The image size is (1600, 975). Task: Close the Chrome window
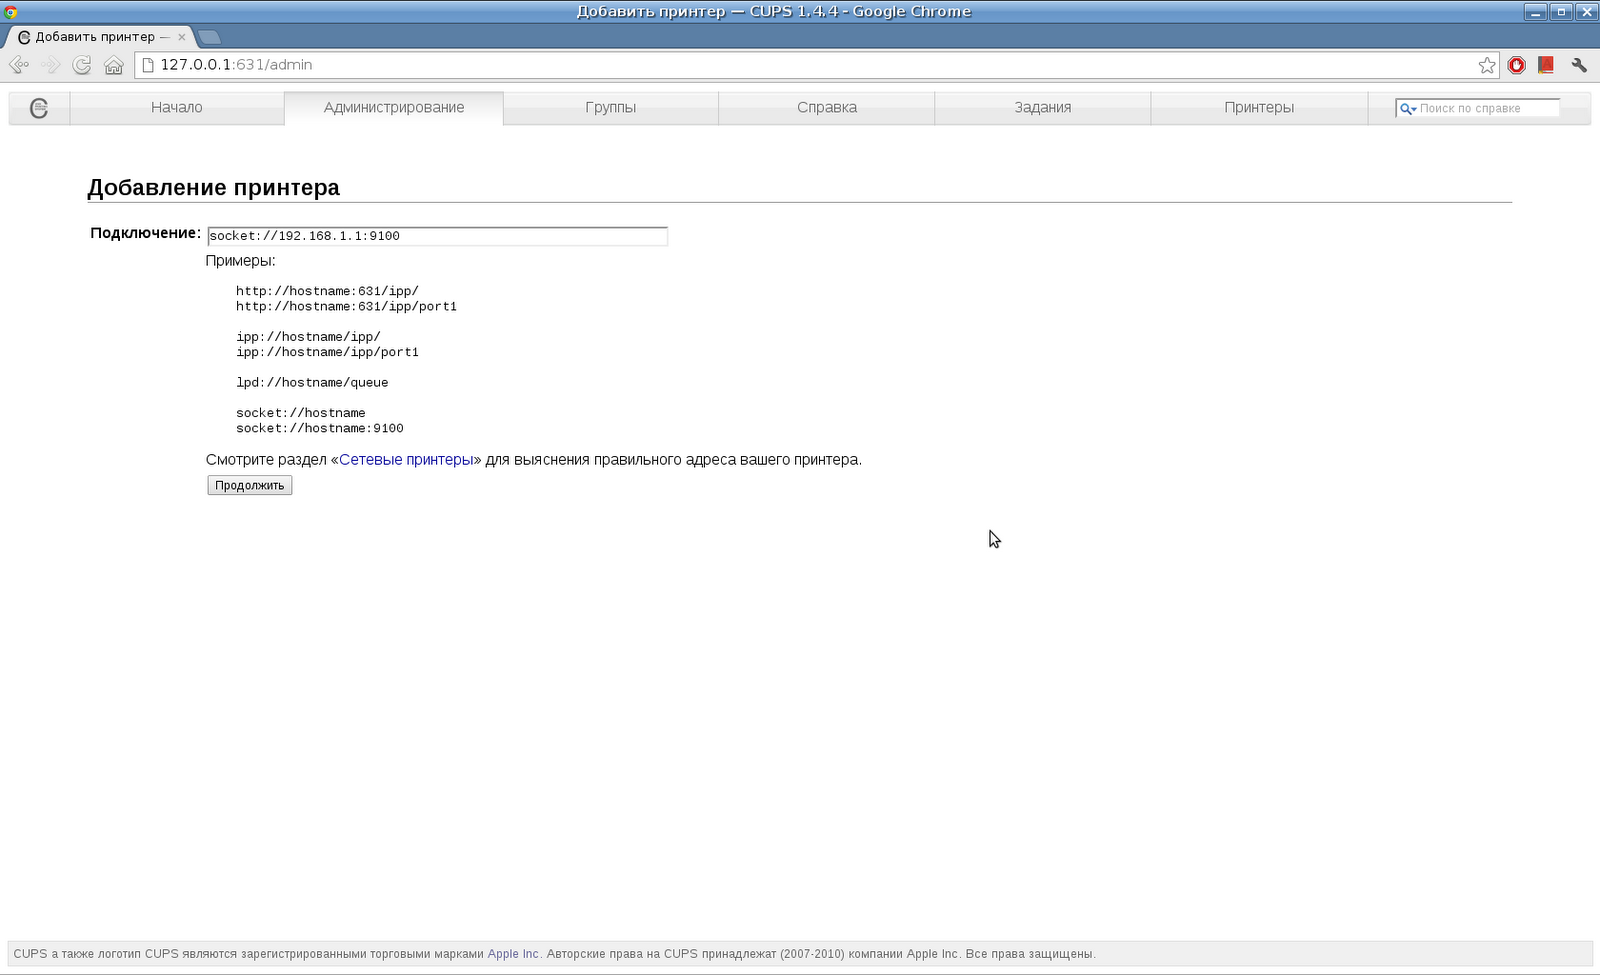tap(1586, 12)
